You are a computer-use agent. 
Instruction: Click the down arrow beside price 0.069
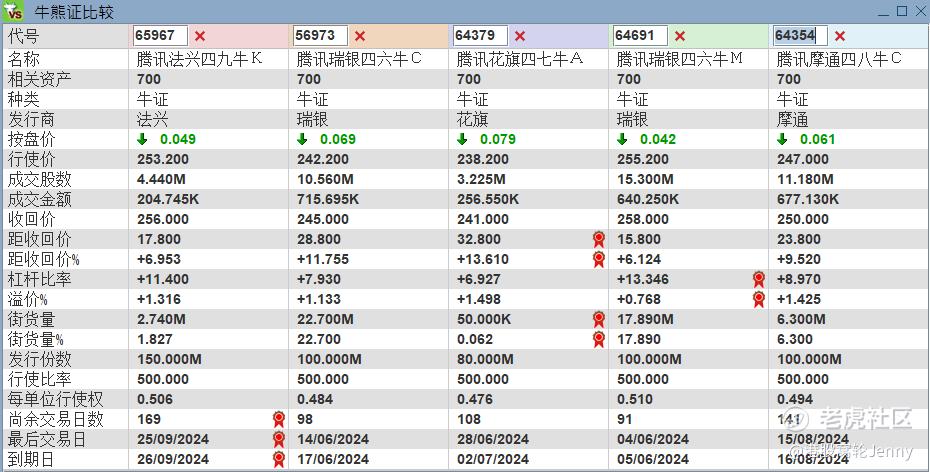(x=302, y=139)
